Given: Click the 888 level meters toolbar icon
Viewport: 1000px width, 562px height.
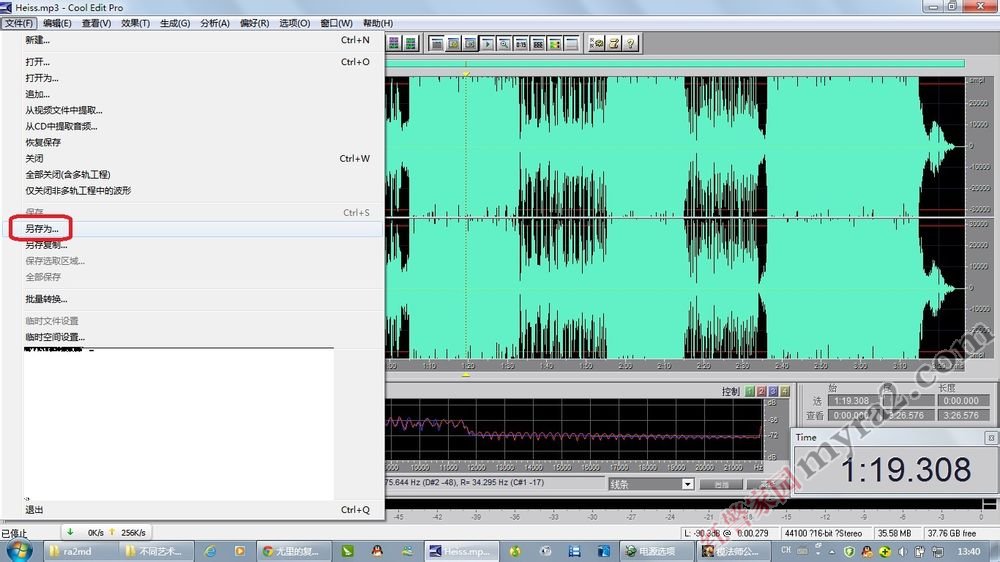Looking at the screenshot, I should pyautogui.click(x=538, y=43).
